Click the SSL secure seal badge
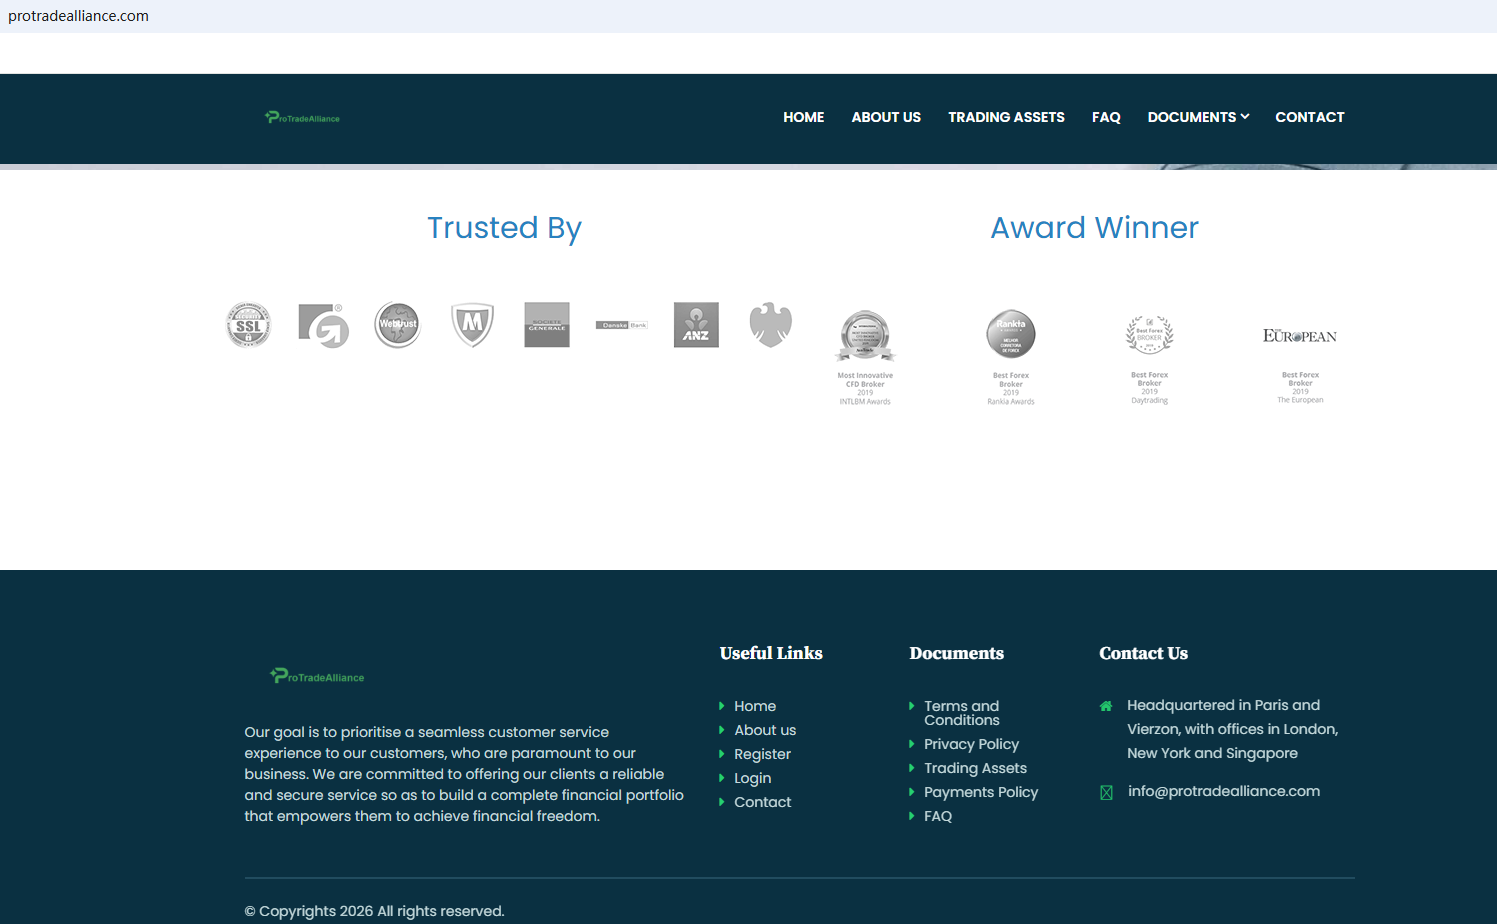Image resolution: width=1497 pixels, height=924 pixels. pos(248,325)
